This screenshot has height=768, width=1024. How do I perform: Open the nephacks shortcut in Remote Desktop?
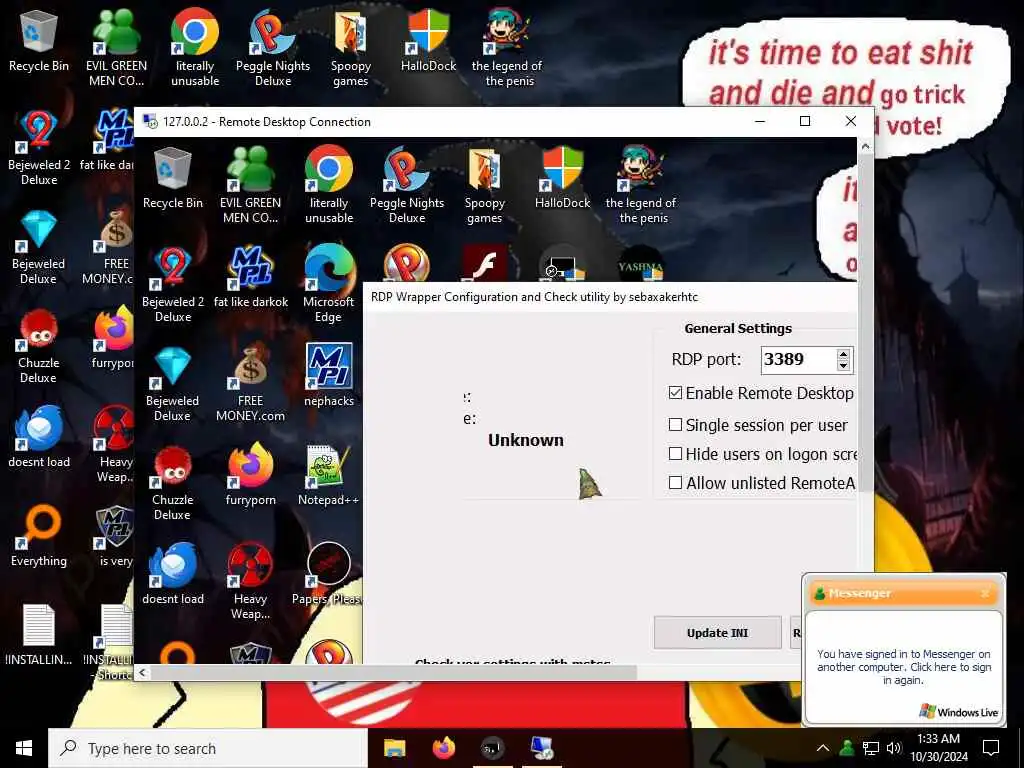[x=328, y=376]
